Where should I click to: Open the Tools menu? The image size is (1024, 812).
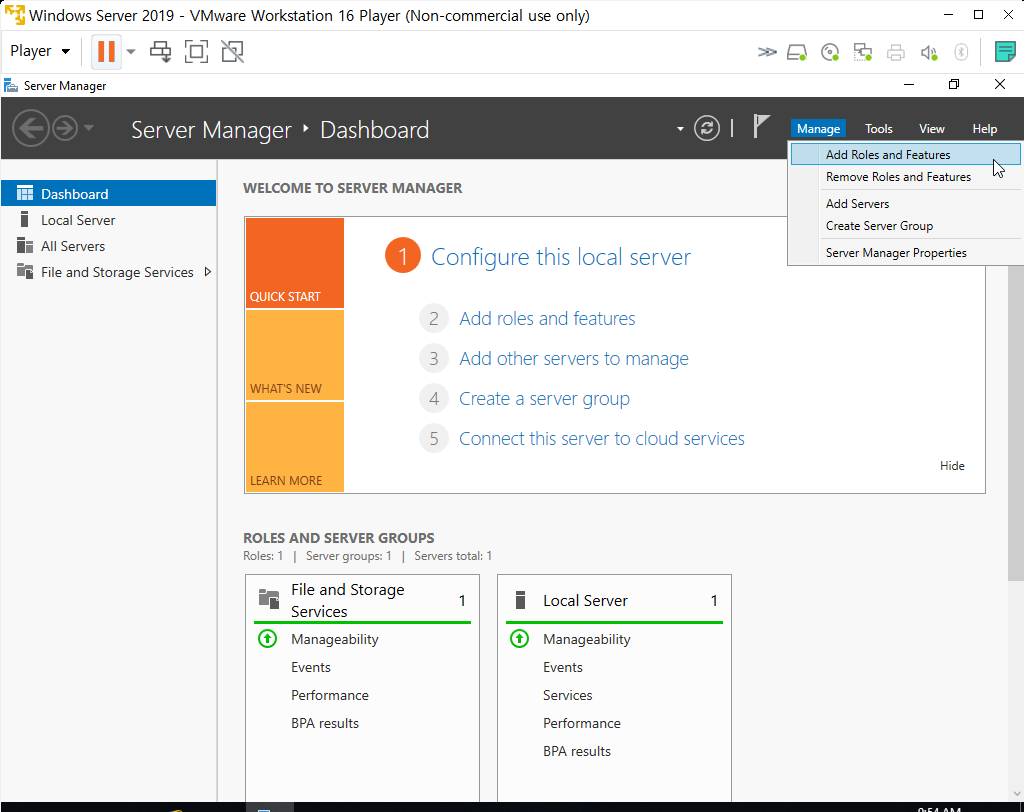pos(878,129)
